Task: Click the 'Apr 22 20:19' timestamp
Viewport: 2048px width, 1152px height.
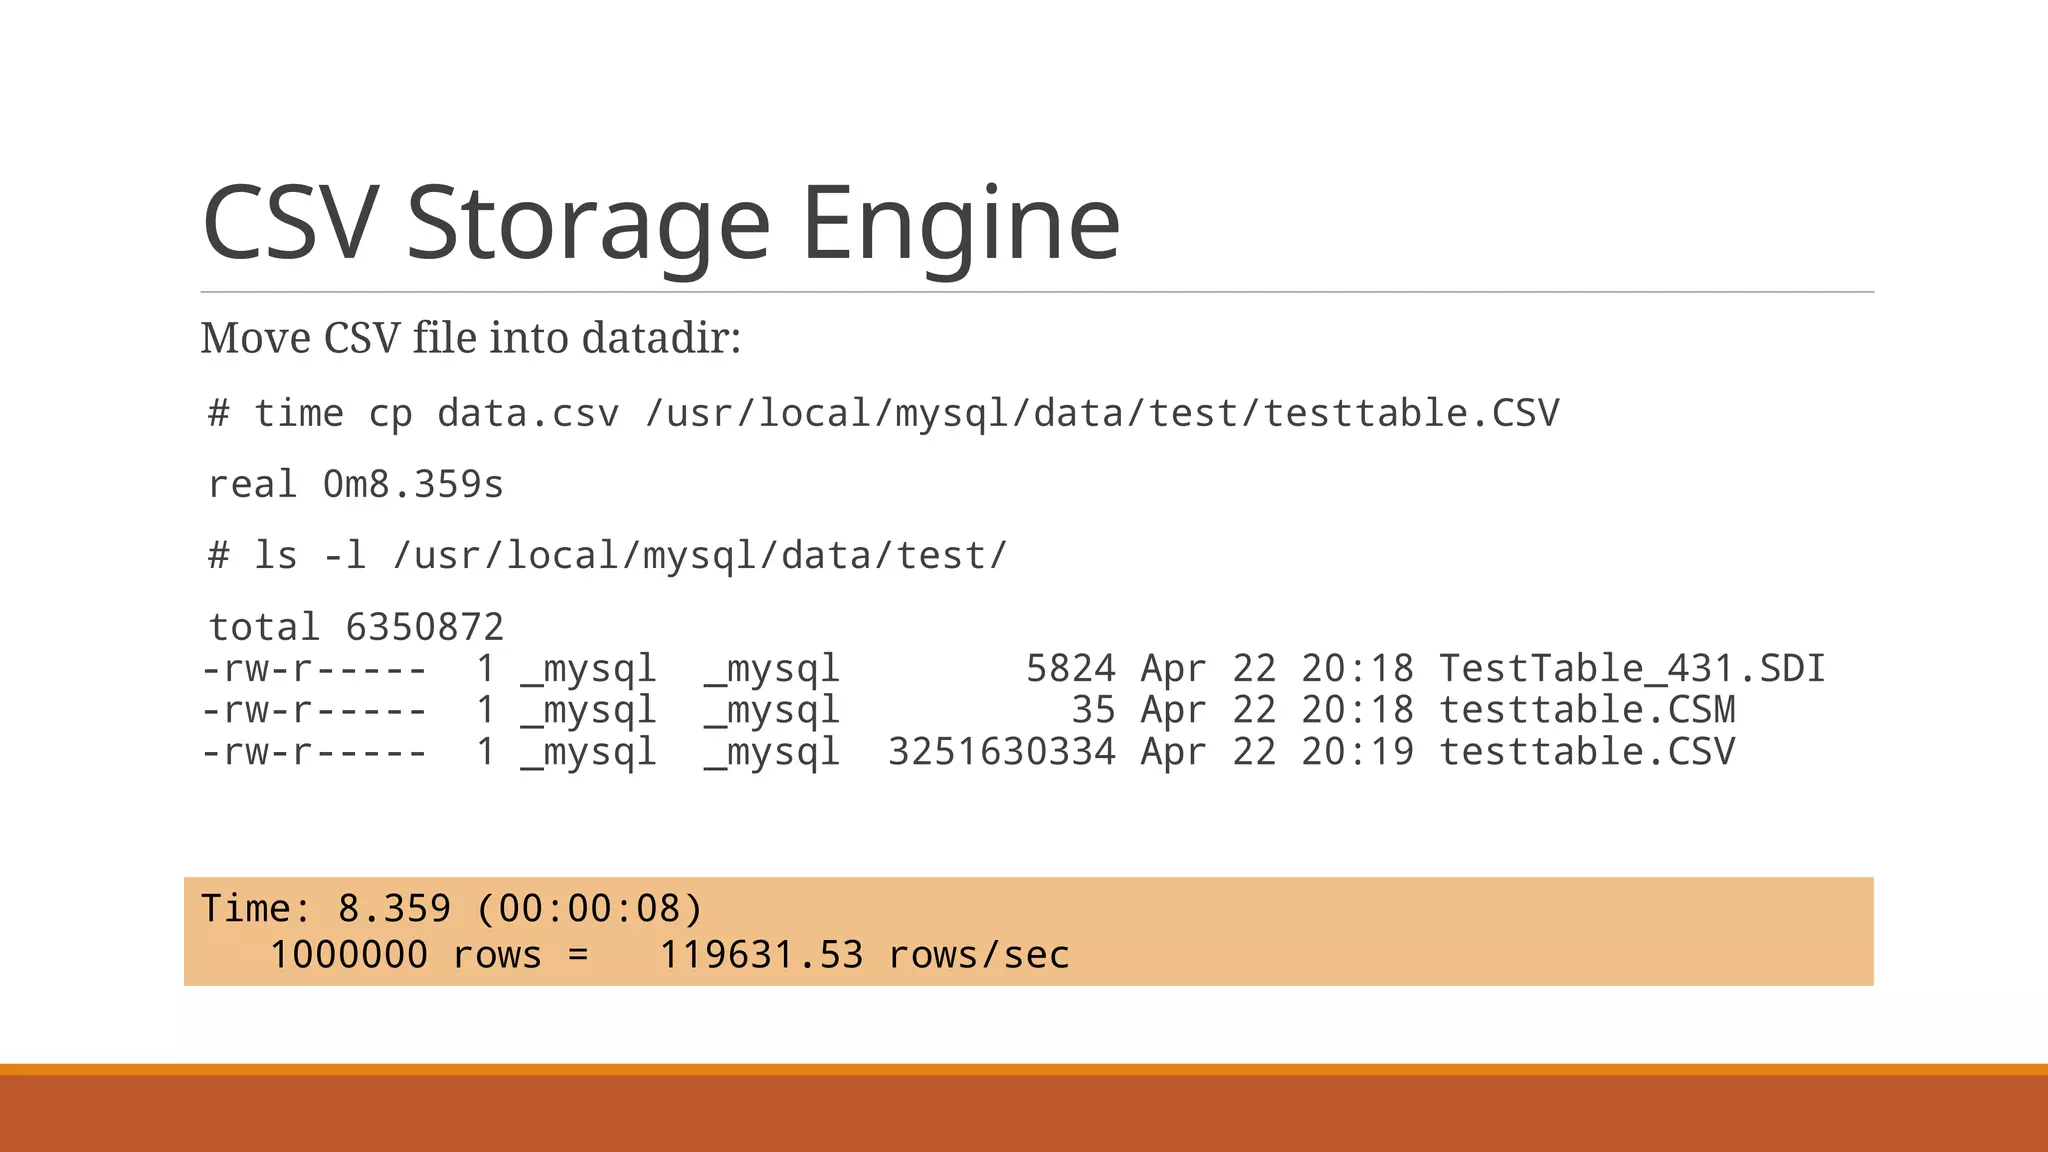Action: click(x=1277, y=752)
